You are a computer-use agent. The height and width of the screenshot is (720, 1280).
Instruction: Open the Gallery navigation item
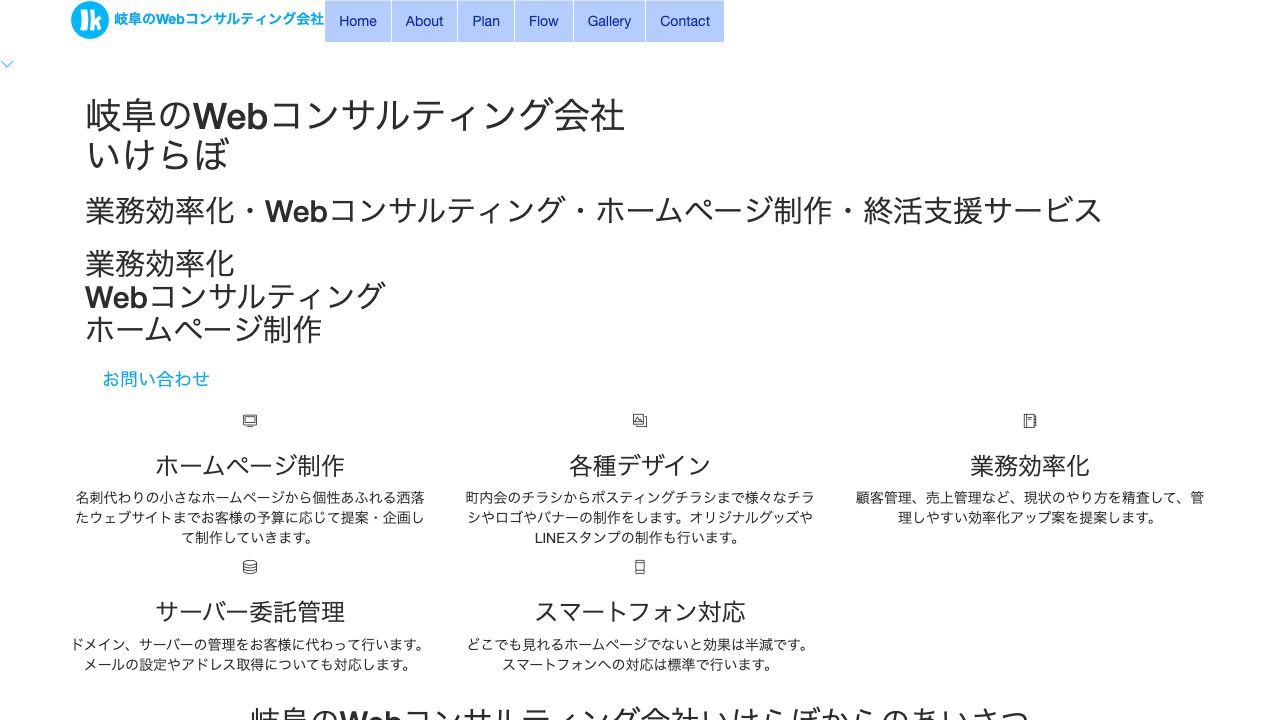click(609, 21)
